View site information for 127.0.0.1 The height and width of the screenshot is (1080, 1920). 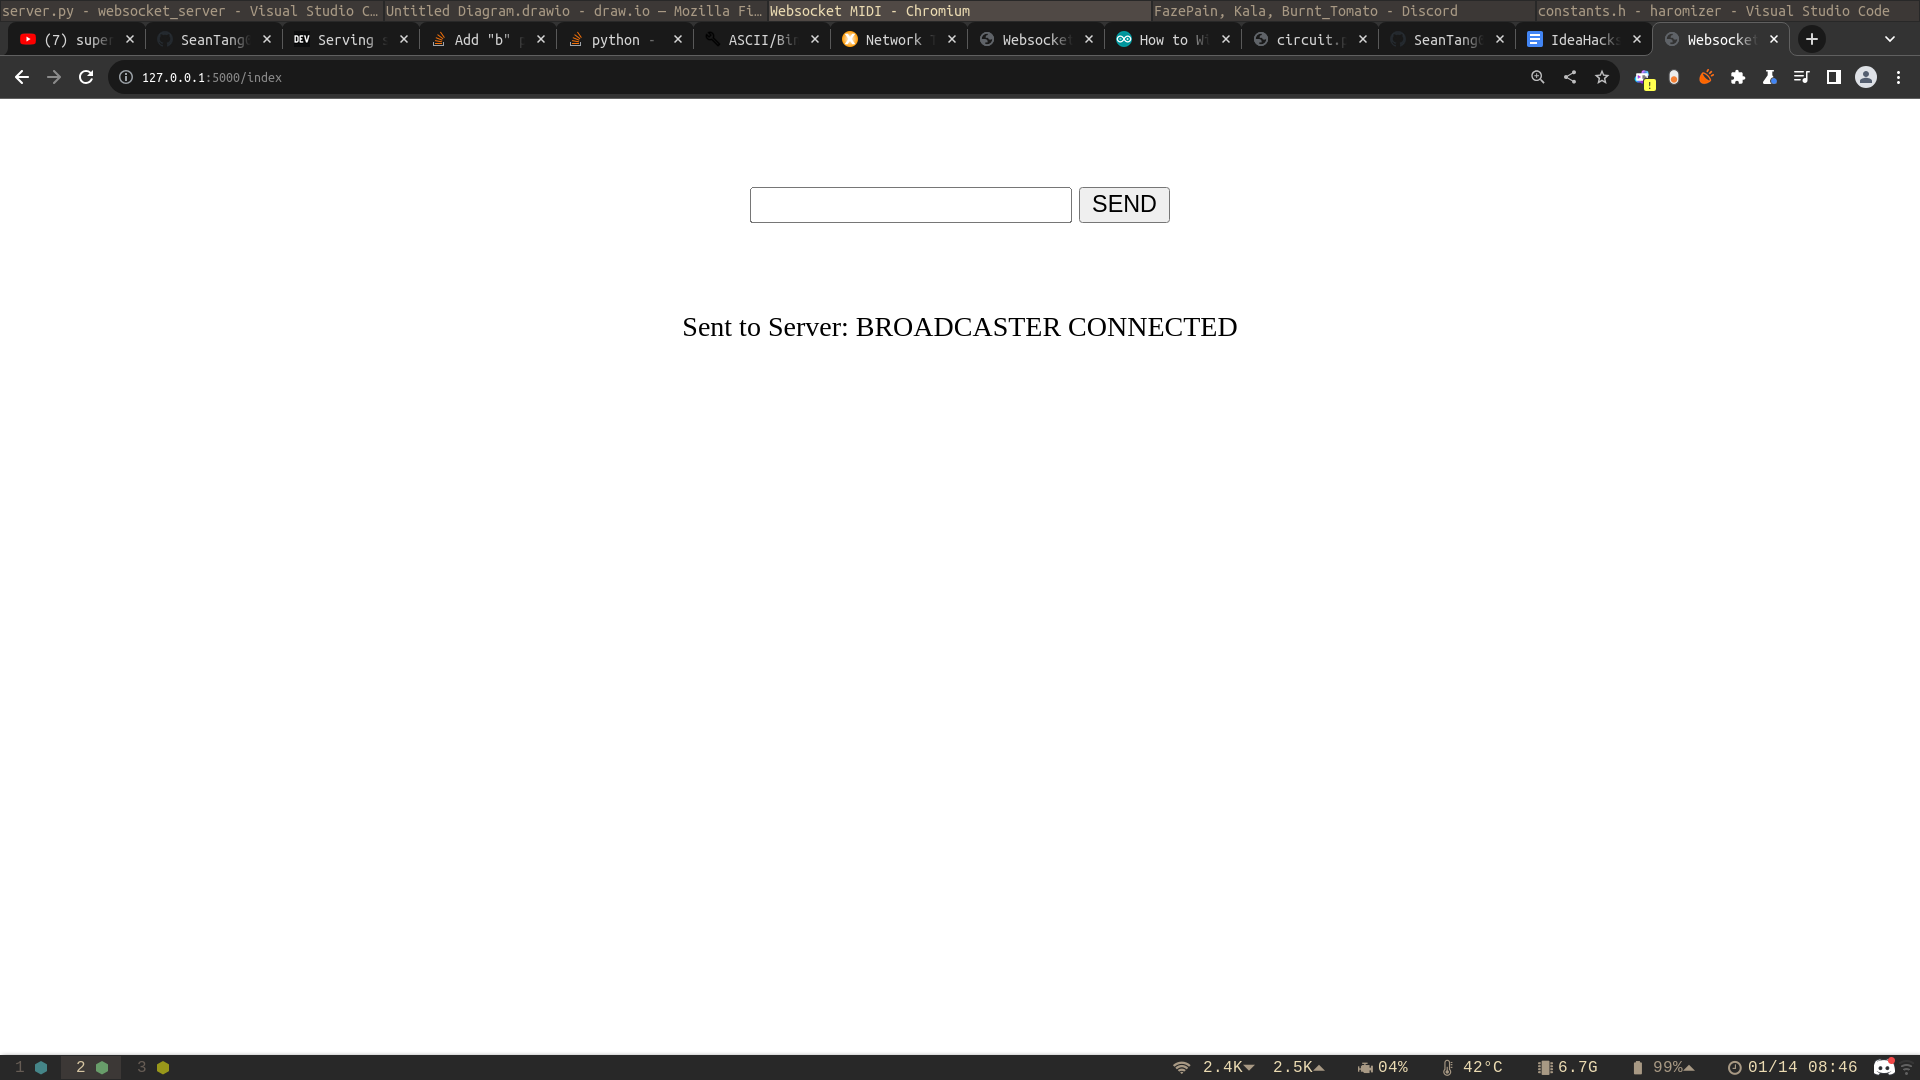tap(126, 77)
